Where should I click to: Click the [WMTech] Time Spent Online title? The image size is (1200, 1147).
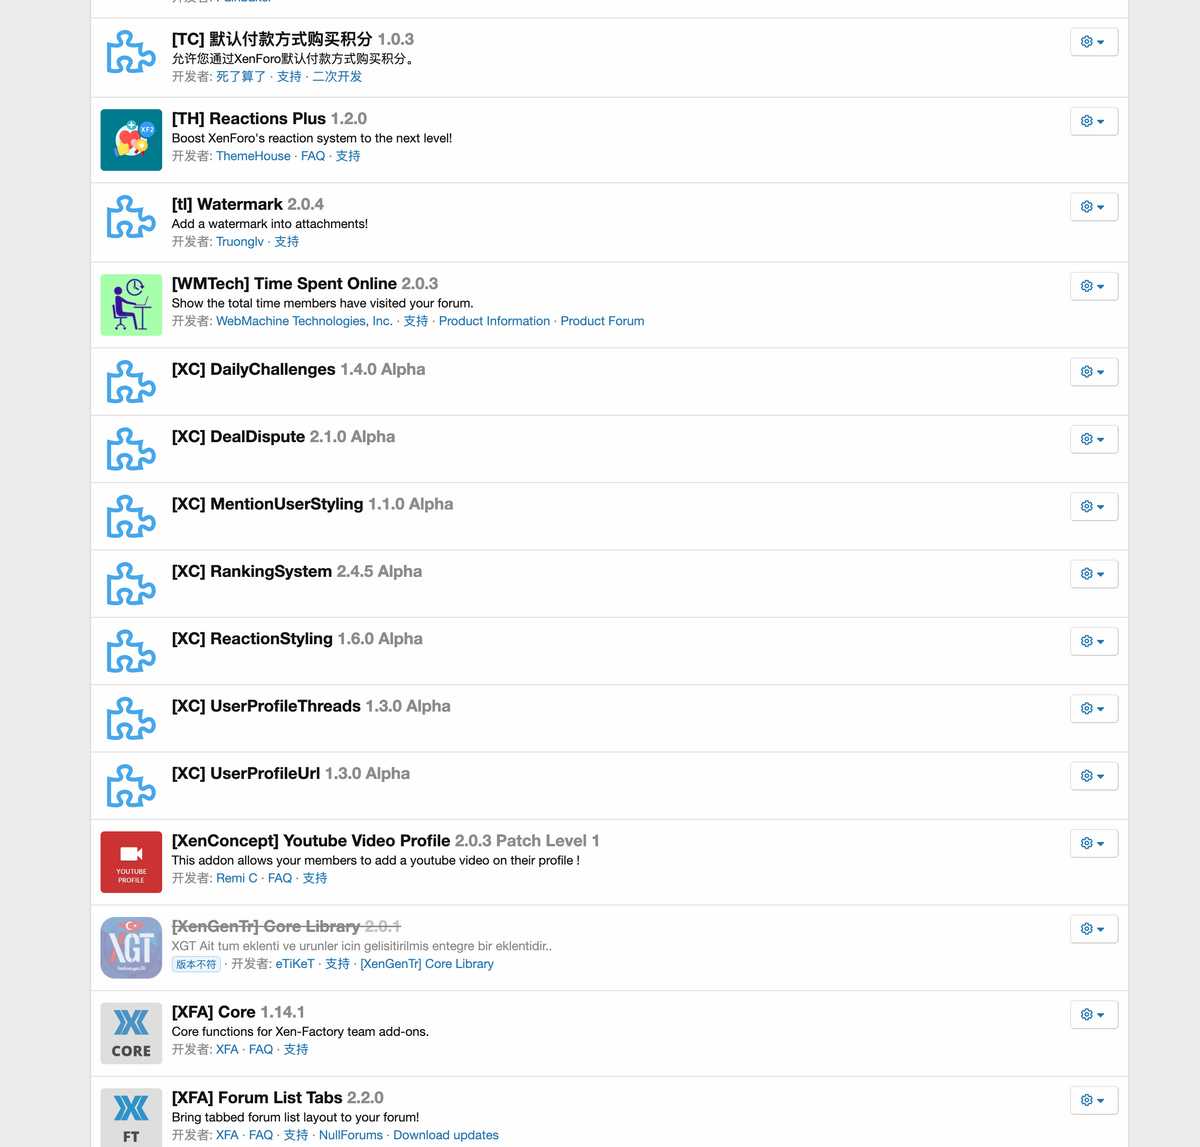[x=284, y=283]
